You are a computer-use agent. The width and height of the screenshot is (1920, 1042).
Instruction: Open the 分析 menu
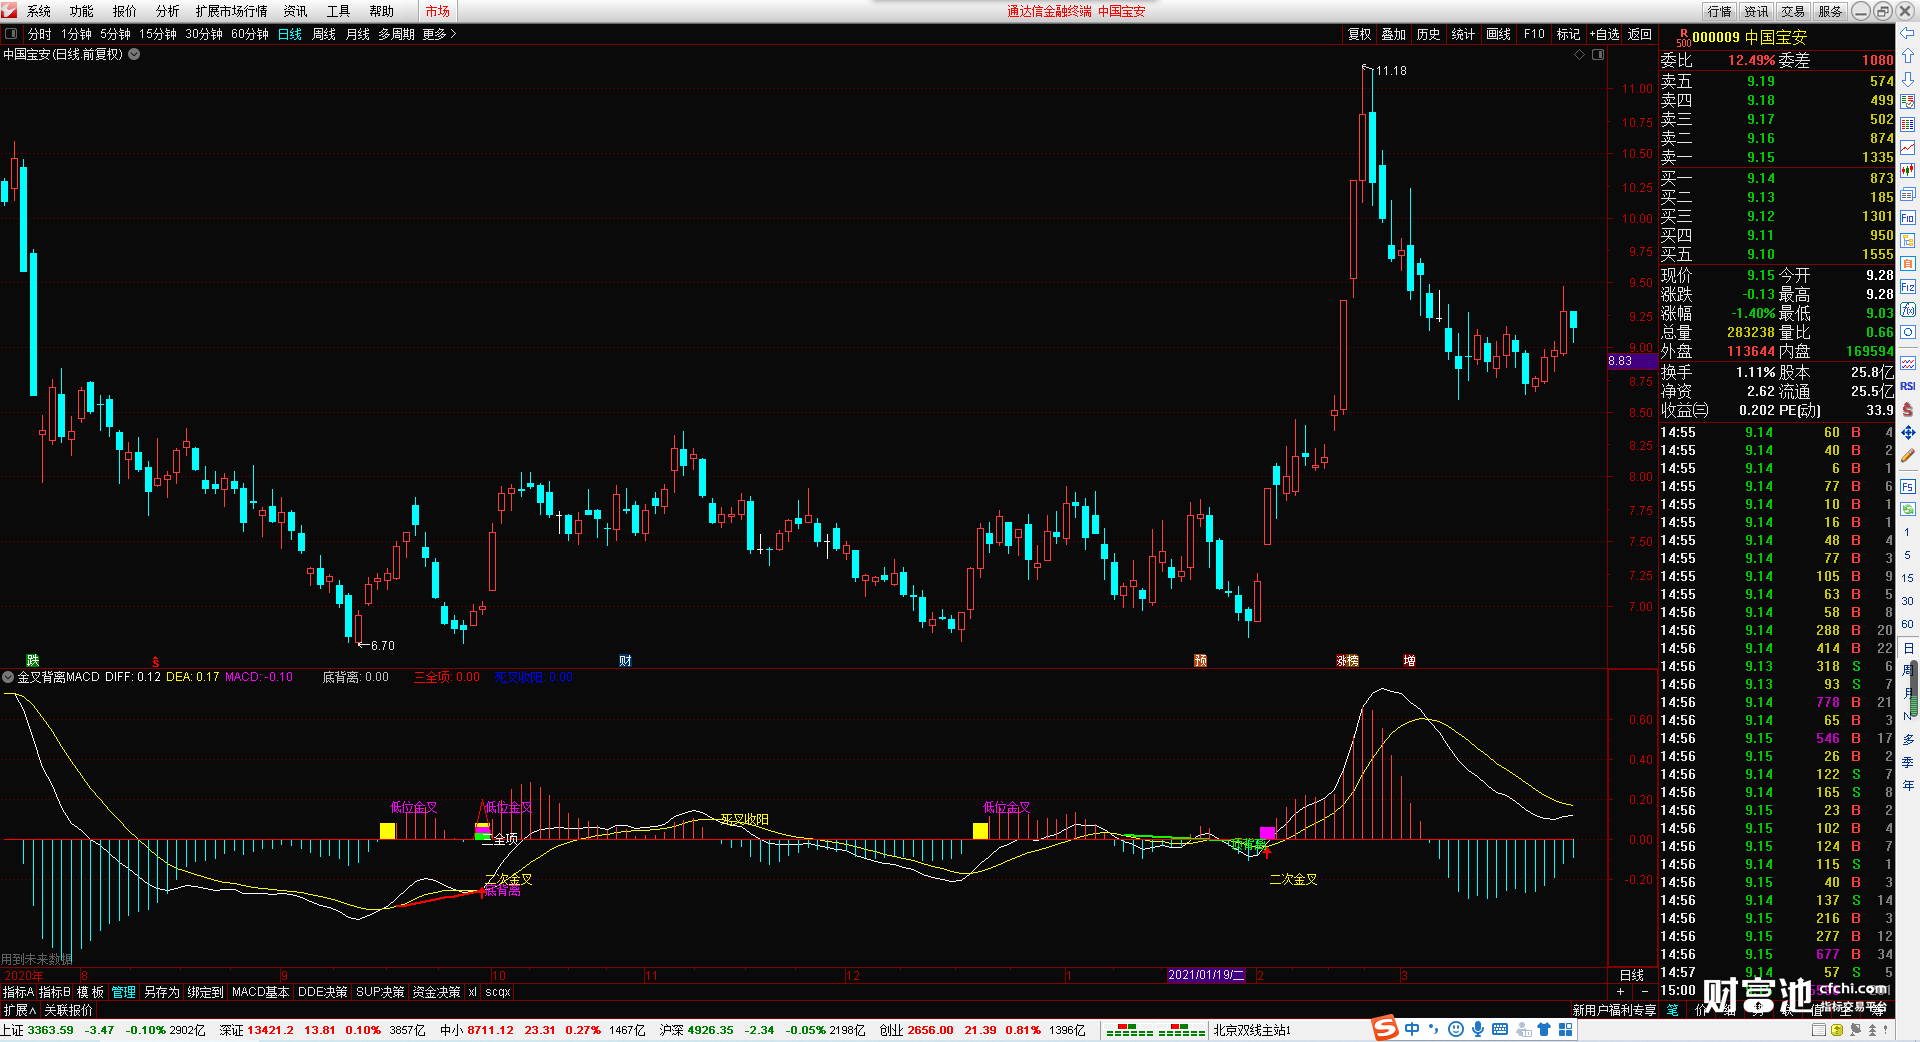[x=168, y=11]
